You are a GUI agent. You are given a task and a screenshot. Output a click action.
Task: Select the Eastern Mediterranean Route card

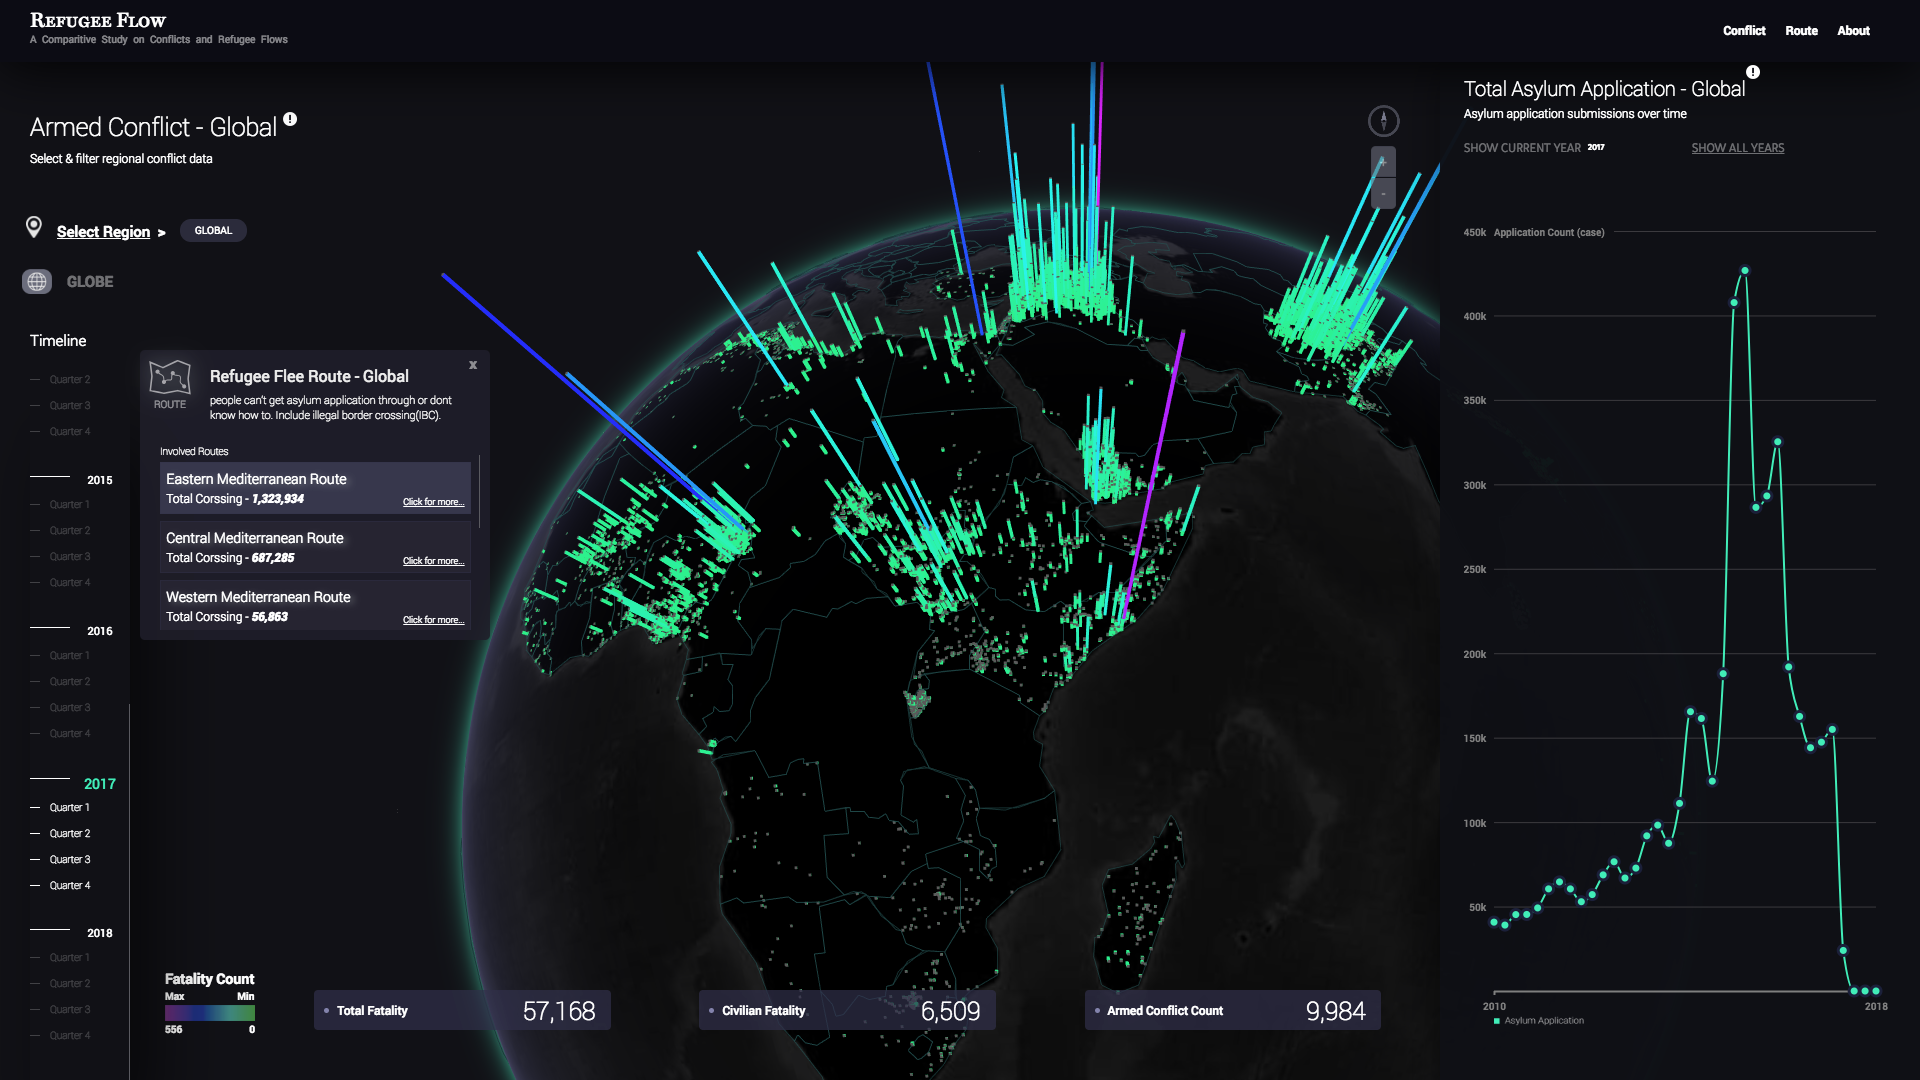click(315, 488)
